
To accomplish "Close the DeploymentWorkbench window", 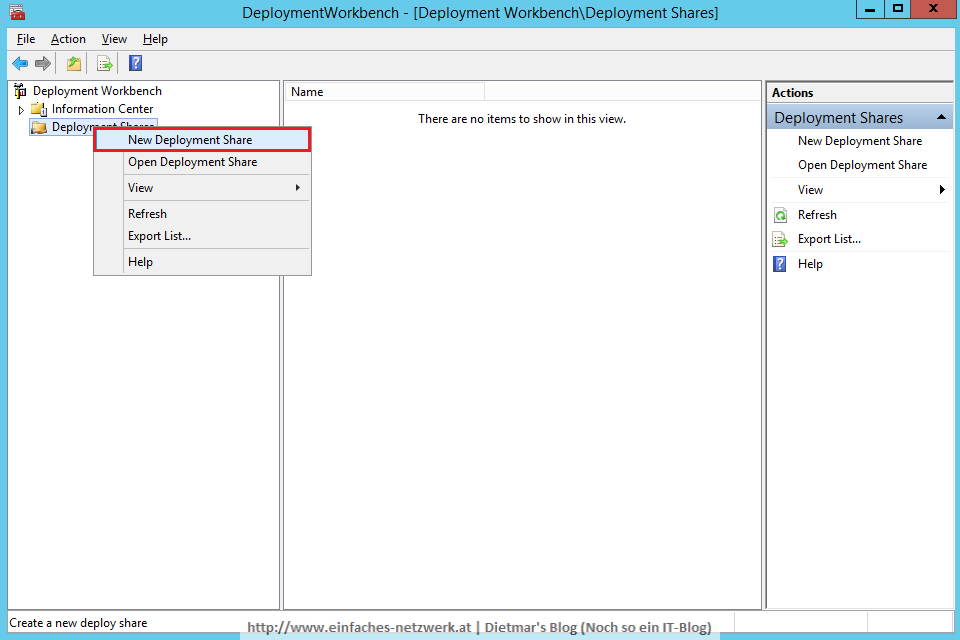I will click(x=933, y=9).
